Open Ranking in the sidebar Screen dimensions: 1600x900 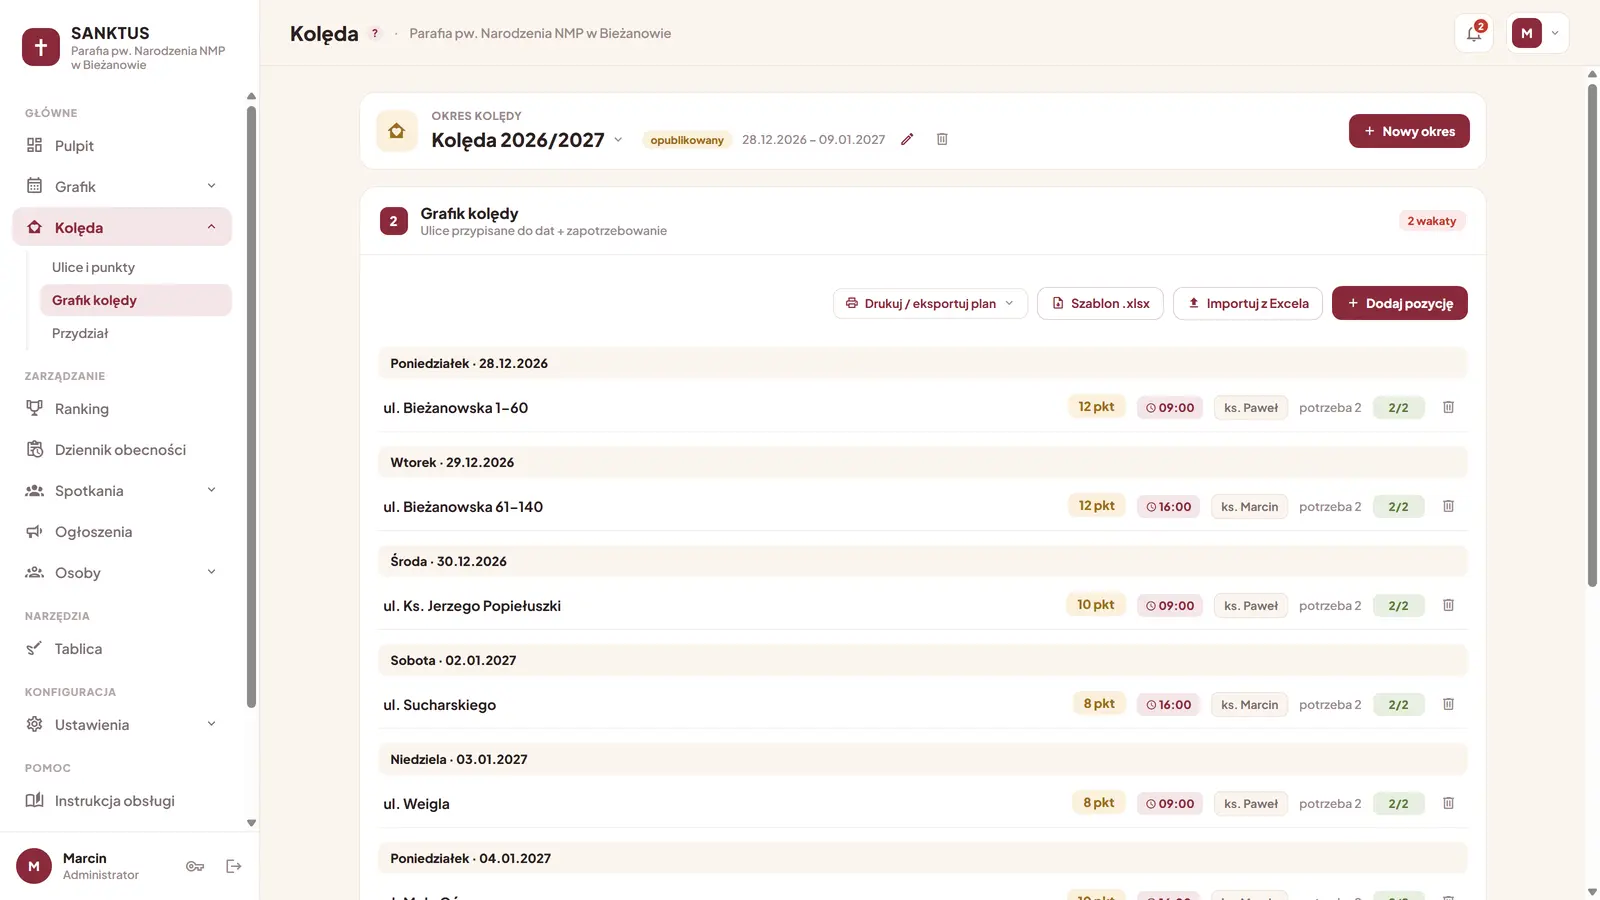pos(122,408)
